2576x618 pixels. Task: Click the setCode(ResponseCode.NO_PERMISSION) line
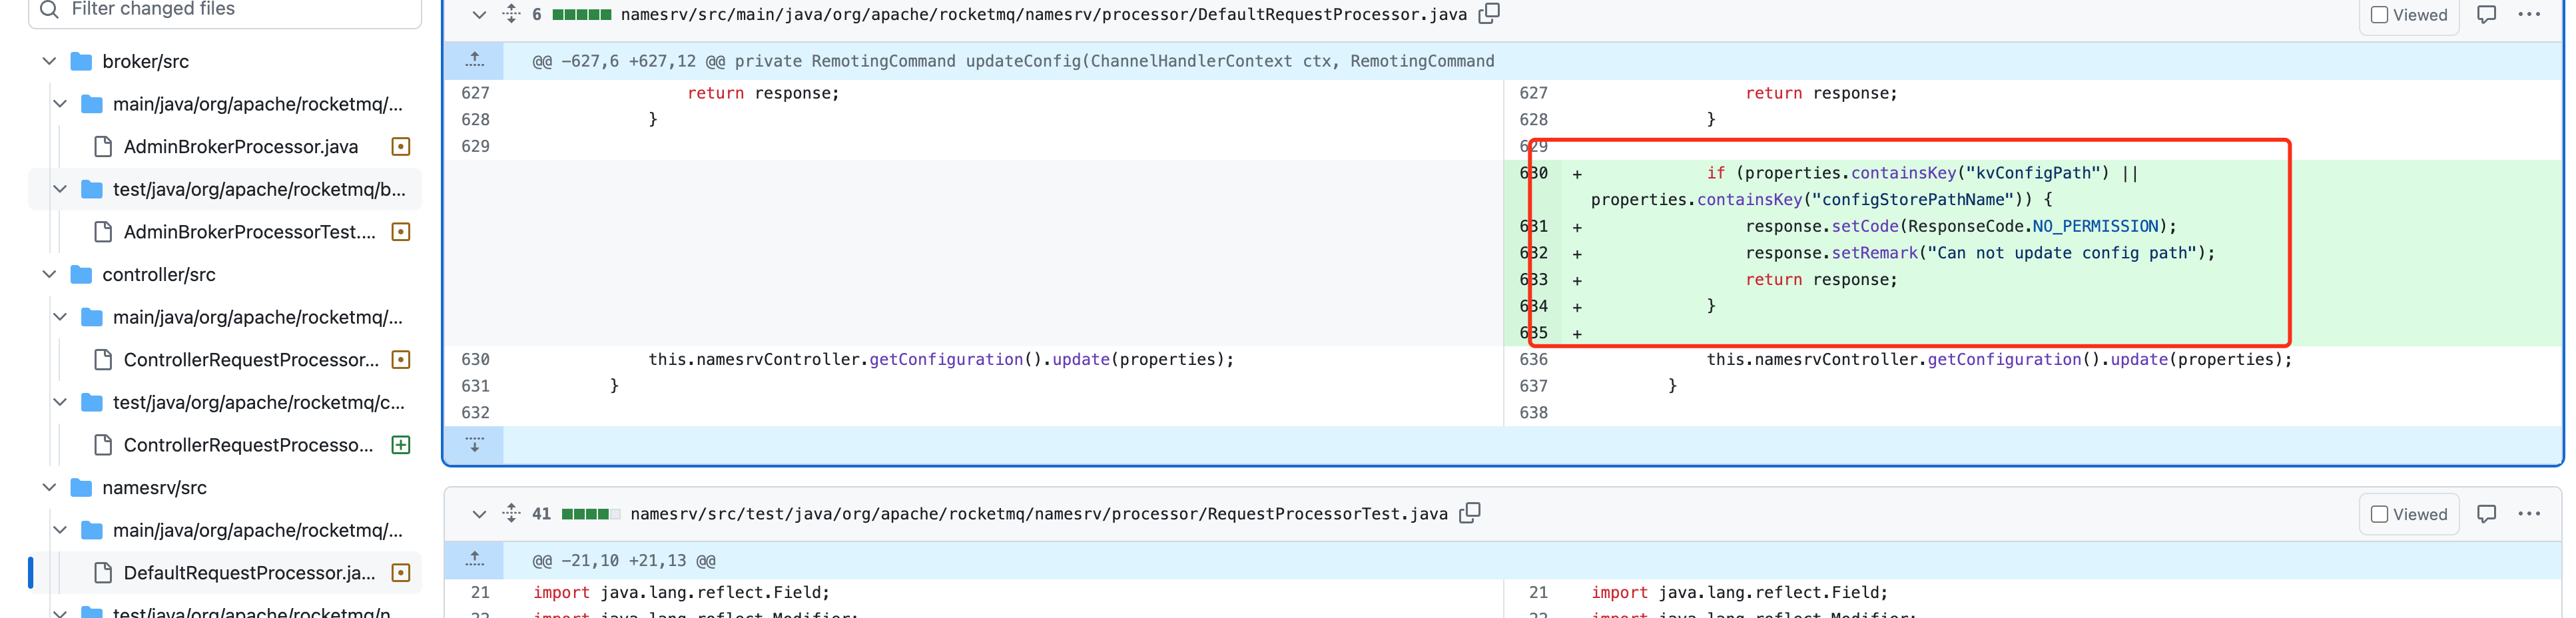pyautogui.click(x=1961, y=227)
